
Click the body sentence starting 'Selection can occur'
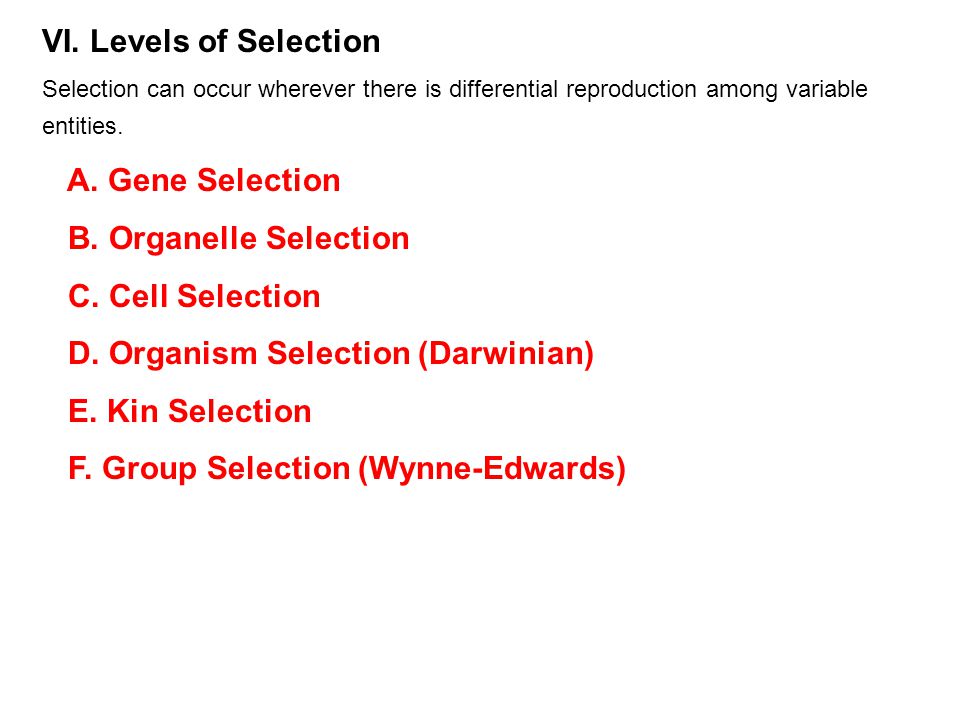[x=455, y=107]
